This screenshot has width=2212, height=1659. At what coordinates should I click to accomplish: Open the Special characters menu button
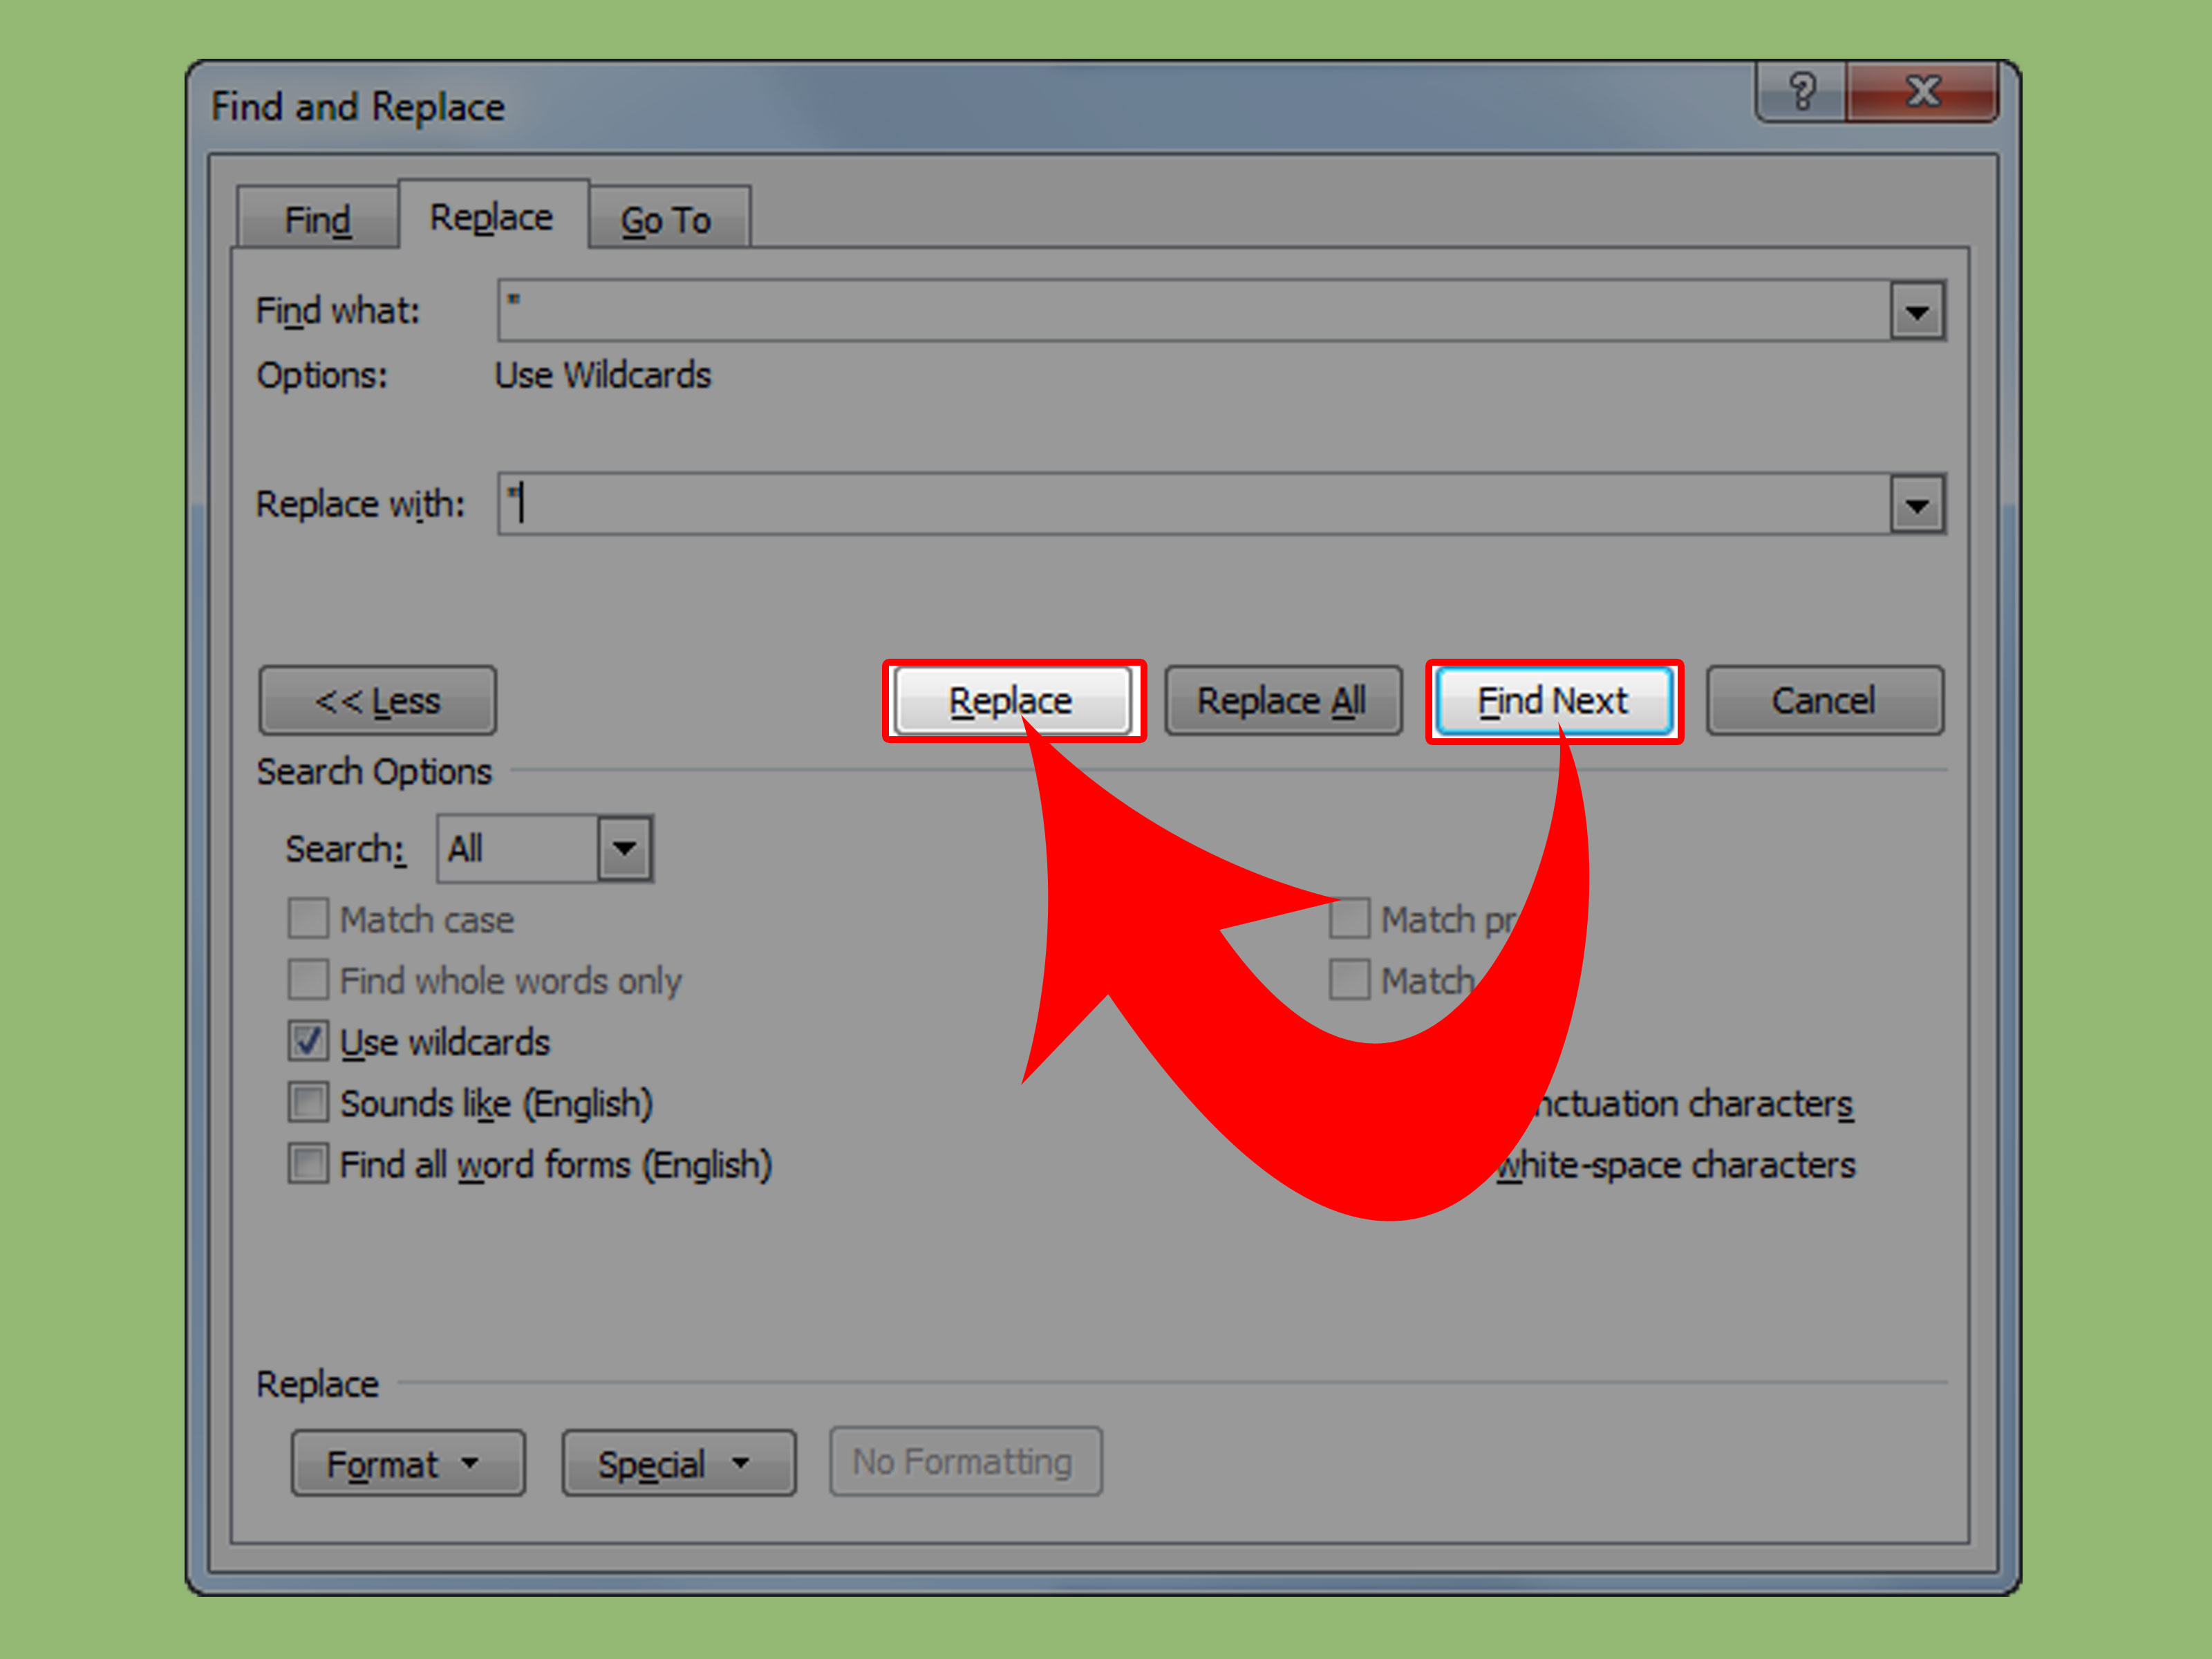(678, 1464)
